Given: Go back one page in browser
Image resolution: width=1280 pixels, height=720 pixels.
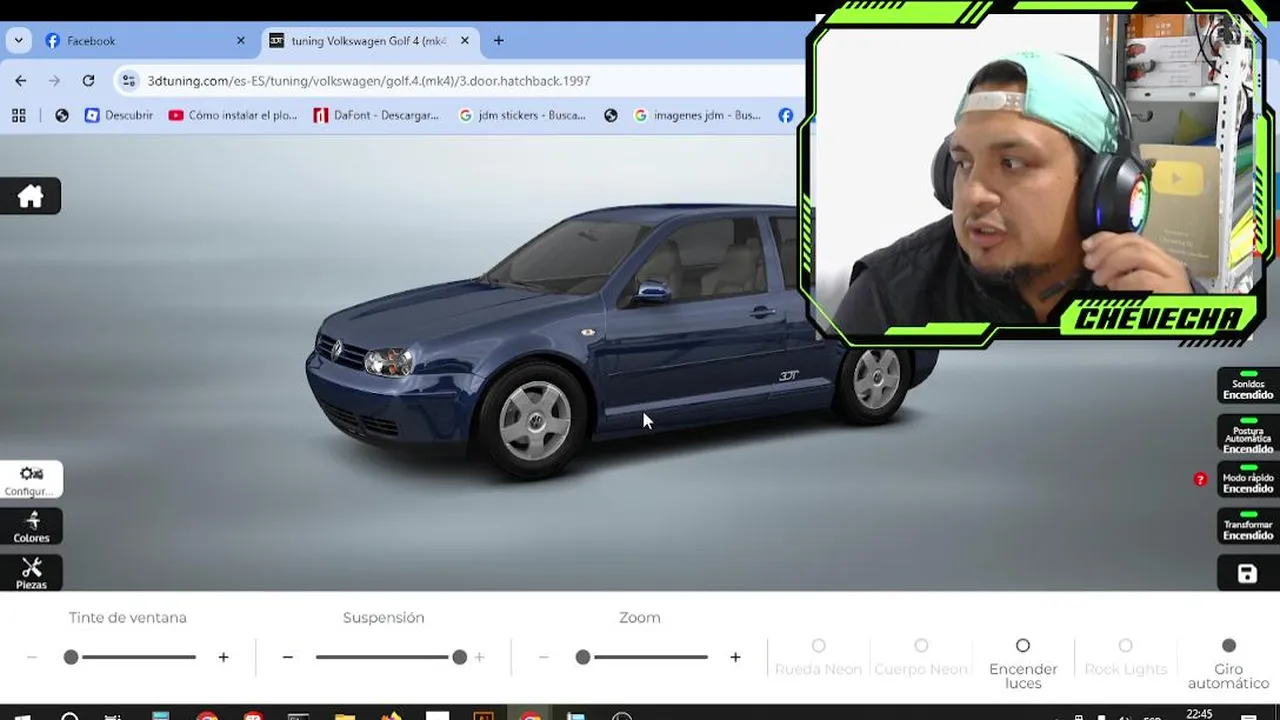Looking at the screenshot, I should (x=21, y=80).
